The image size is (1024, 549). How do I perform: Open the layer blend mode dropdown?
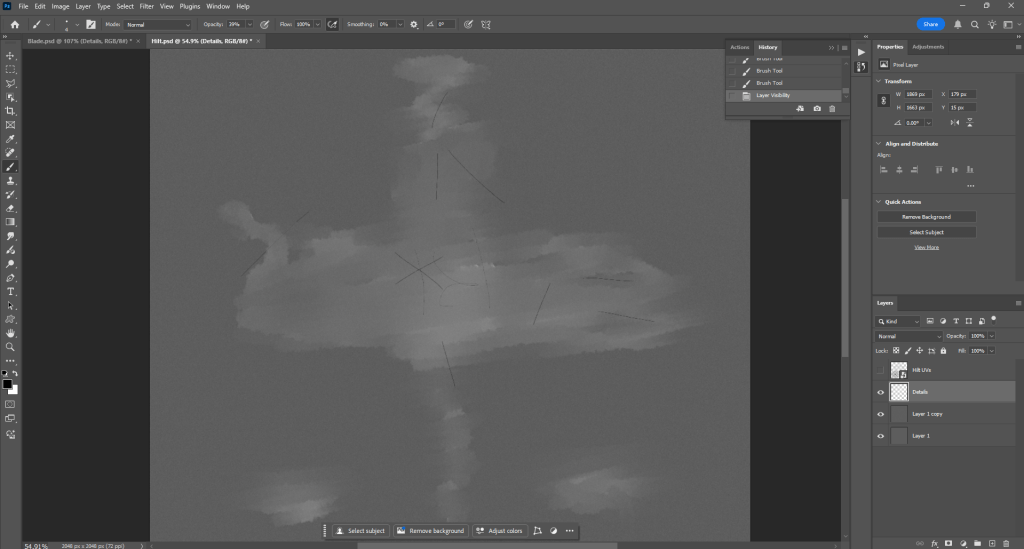pos(910,336)
